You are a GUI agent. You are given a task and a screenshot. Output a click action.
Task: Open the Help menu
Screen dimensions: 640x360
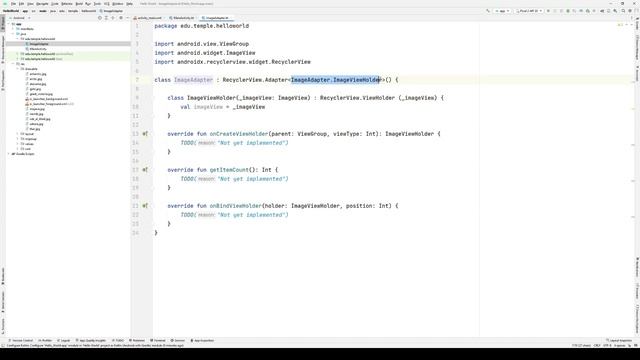coord(129,4)
